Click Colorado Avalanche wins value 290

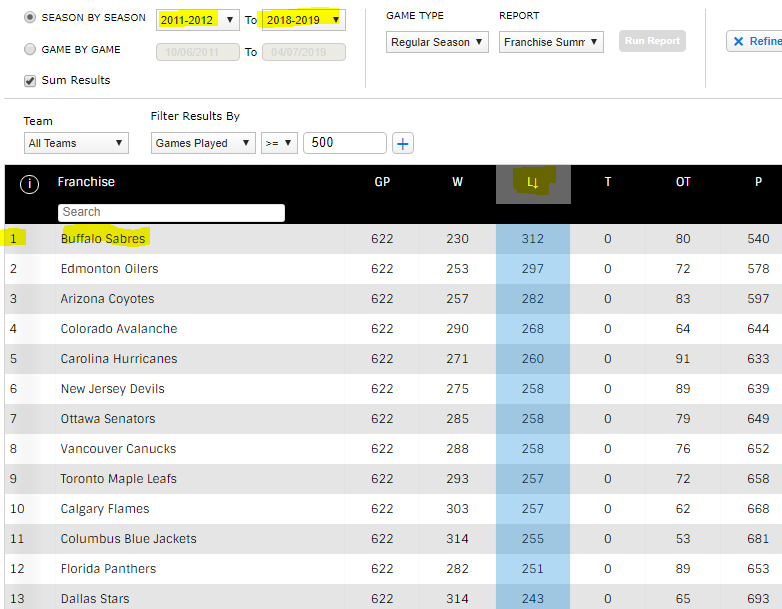point(457,329)
